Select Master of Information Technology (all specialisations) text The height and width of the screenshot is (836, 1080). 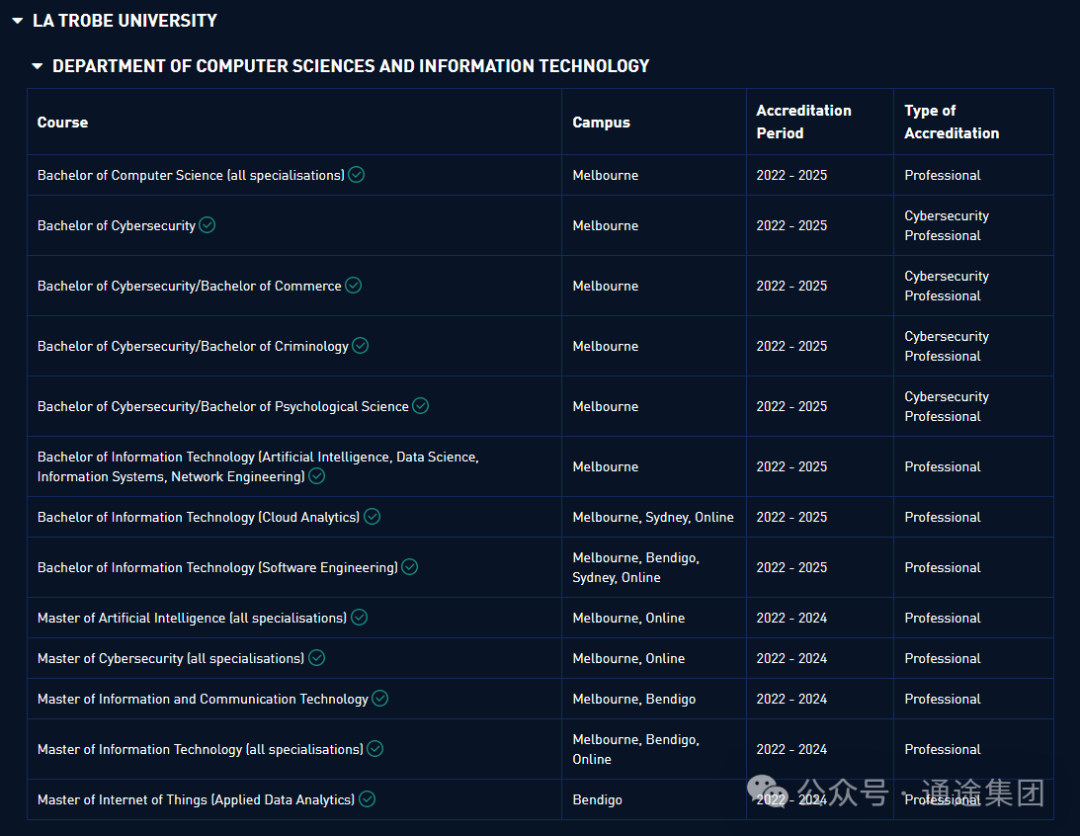point(200,749)
